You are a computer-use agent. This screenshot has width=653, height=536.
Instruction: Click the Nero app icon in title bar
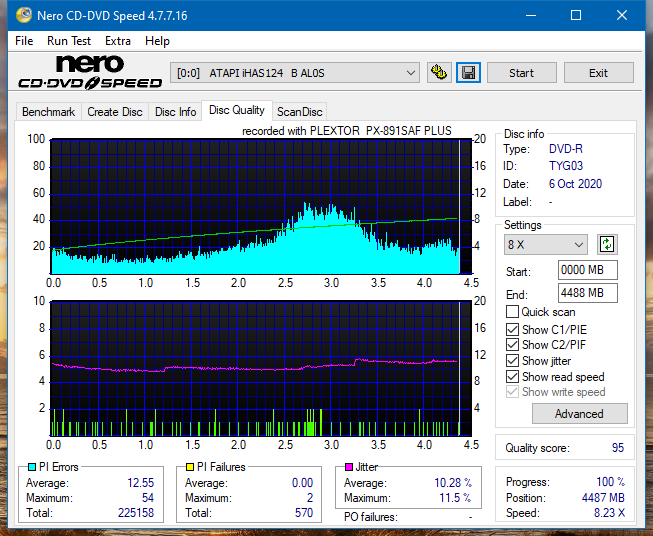(x=23, y=15)
